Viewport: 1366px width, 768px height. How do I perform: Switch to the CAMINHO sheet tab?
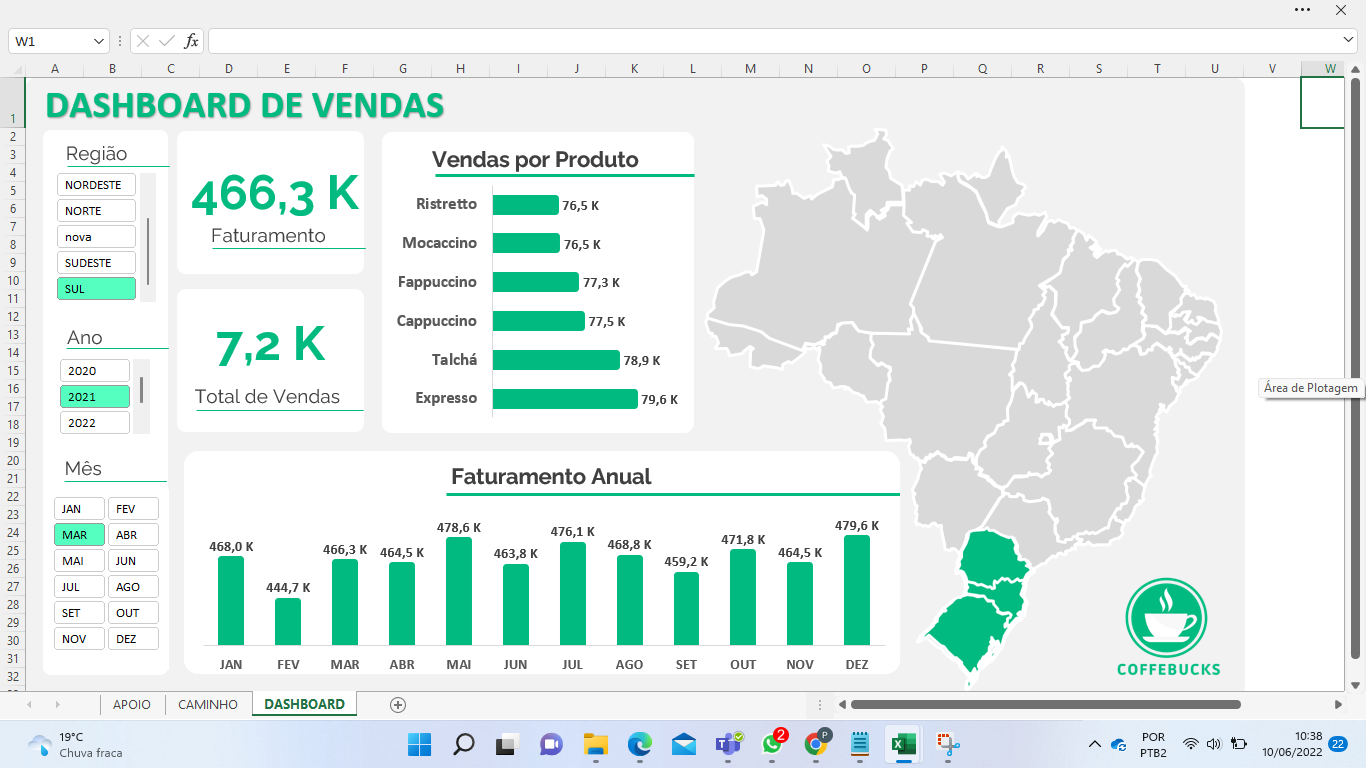point(208,705)
